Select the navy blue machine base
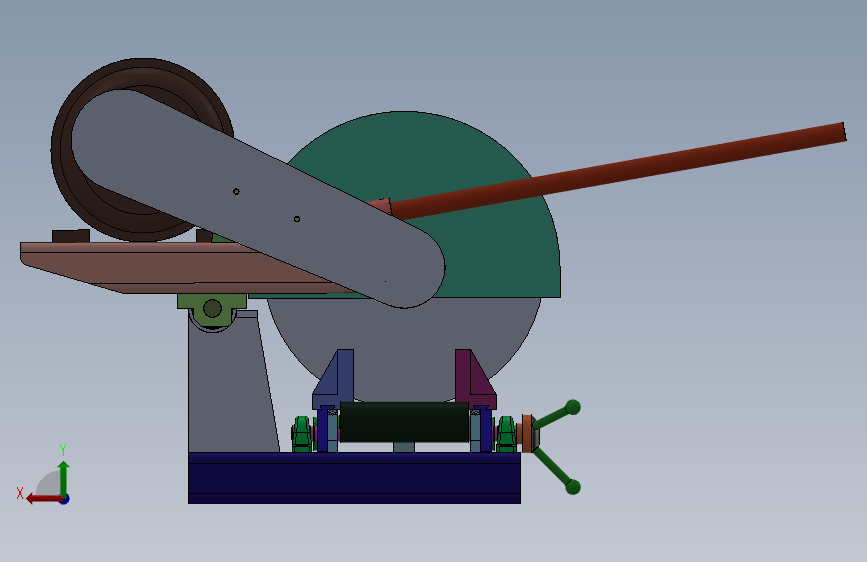The height and width of the screenshot is (562, 867). [x=354, y=478]
